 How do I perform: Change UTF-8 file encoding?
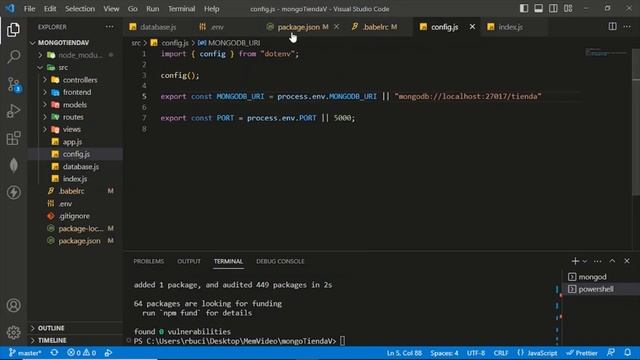[x=476, y=353]
